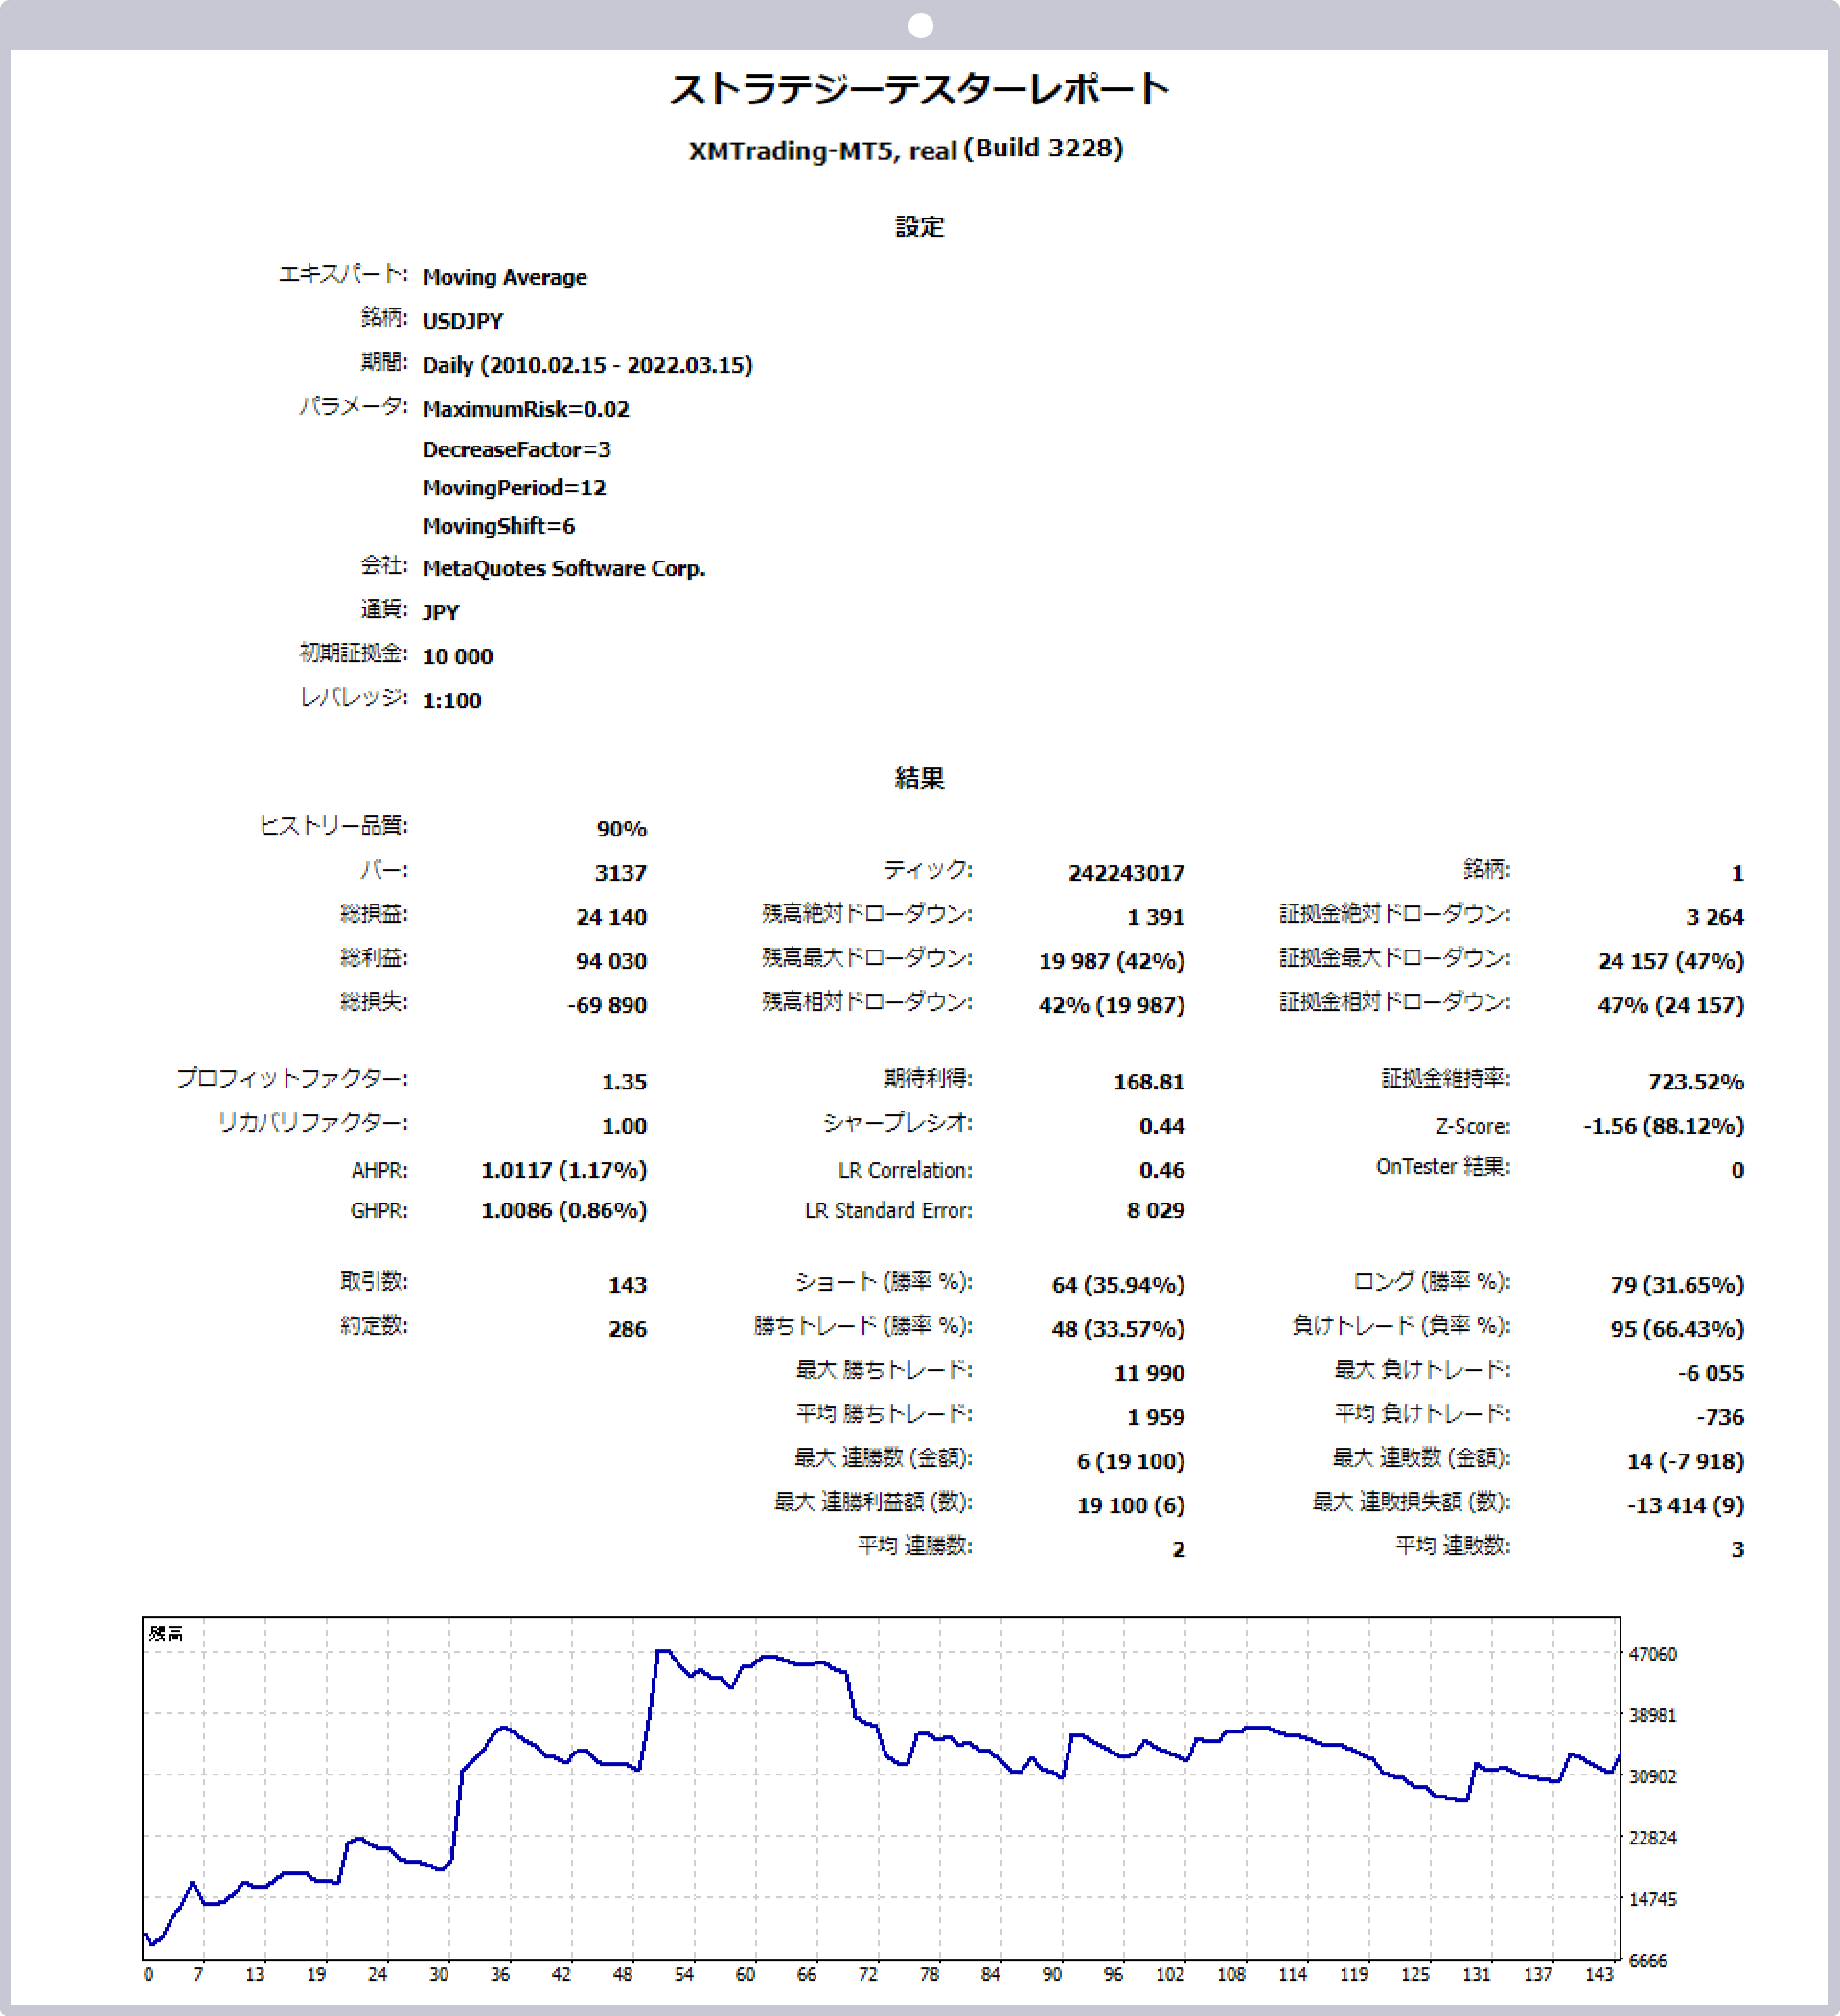The height and width of the screenshot is (2016, 1840).
Task: Click largest profit trade value 11 990
Action: 1150,1373
